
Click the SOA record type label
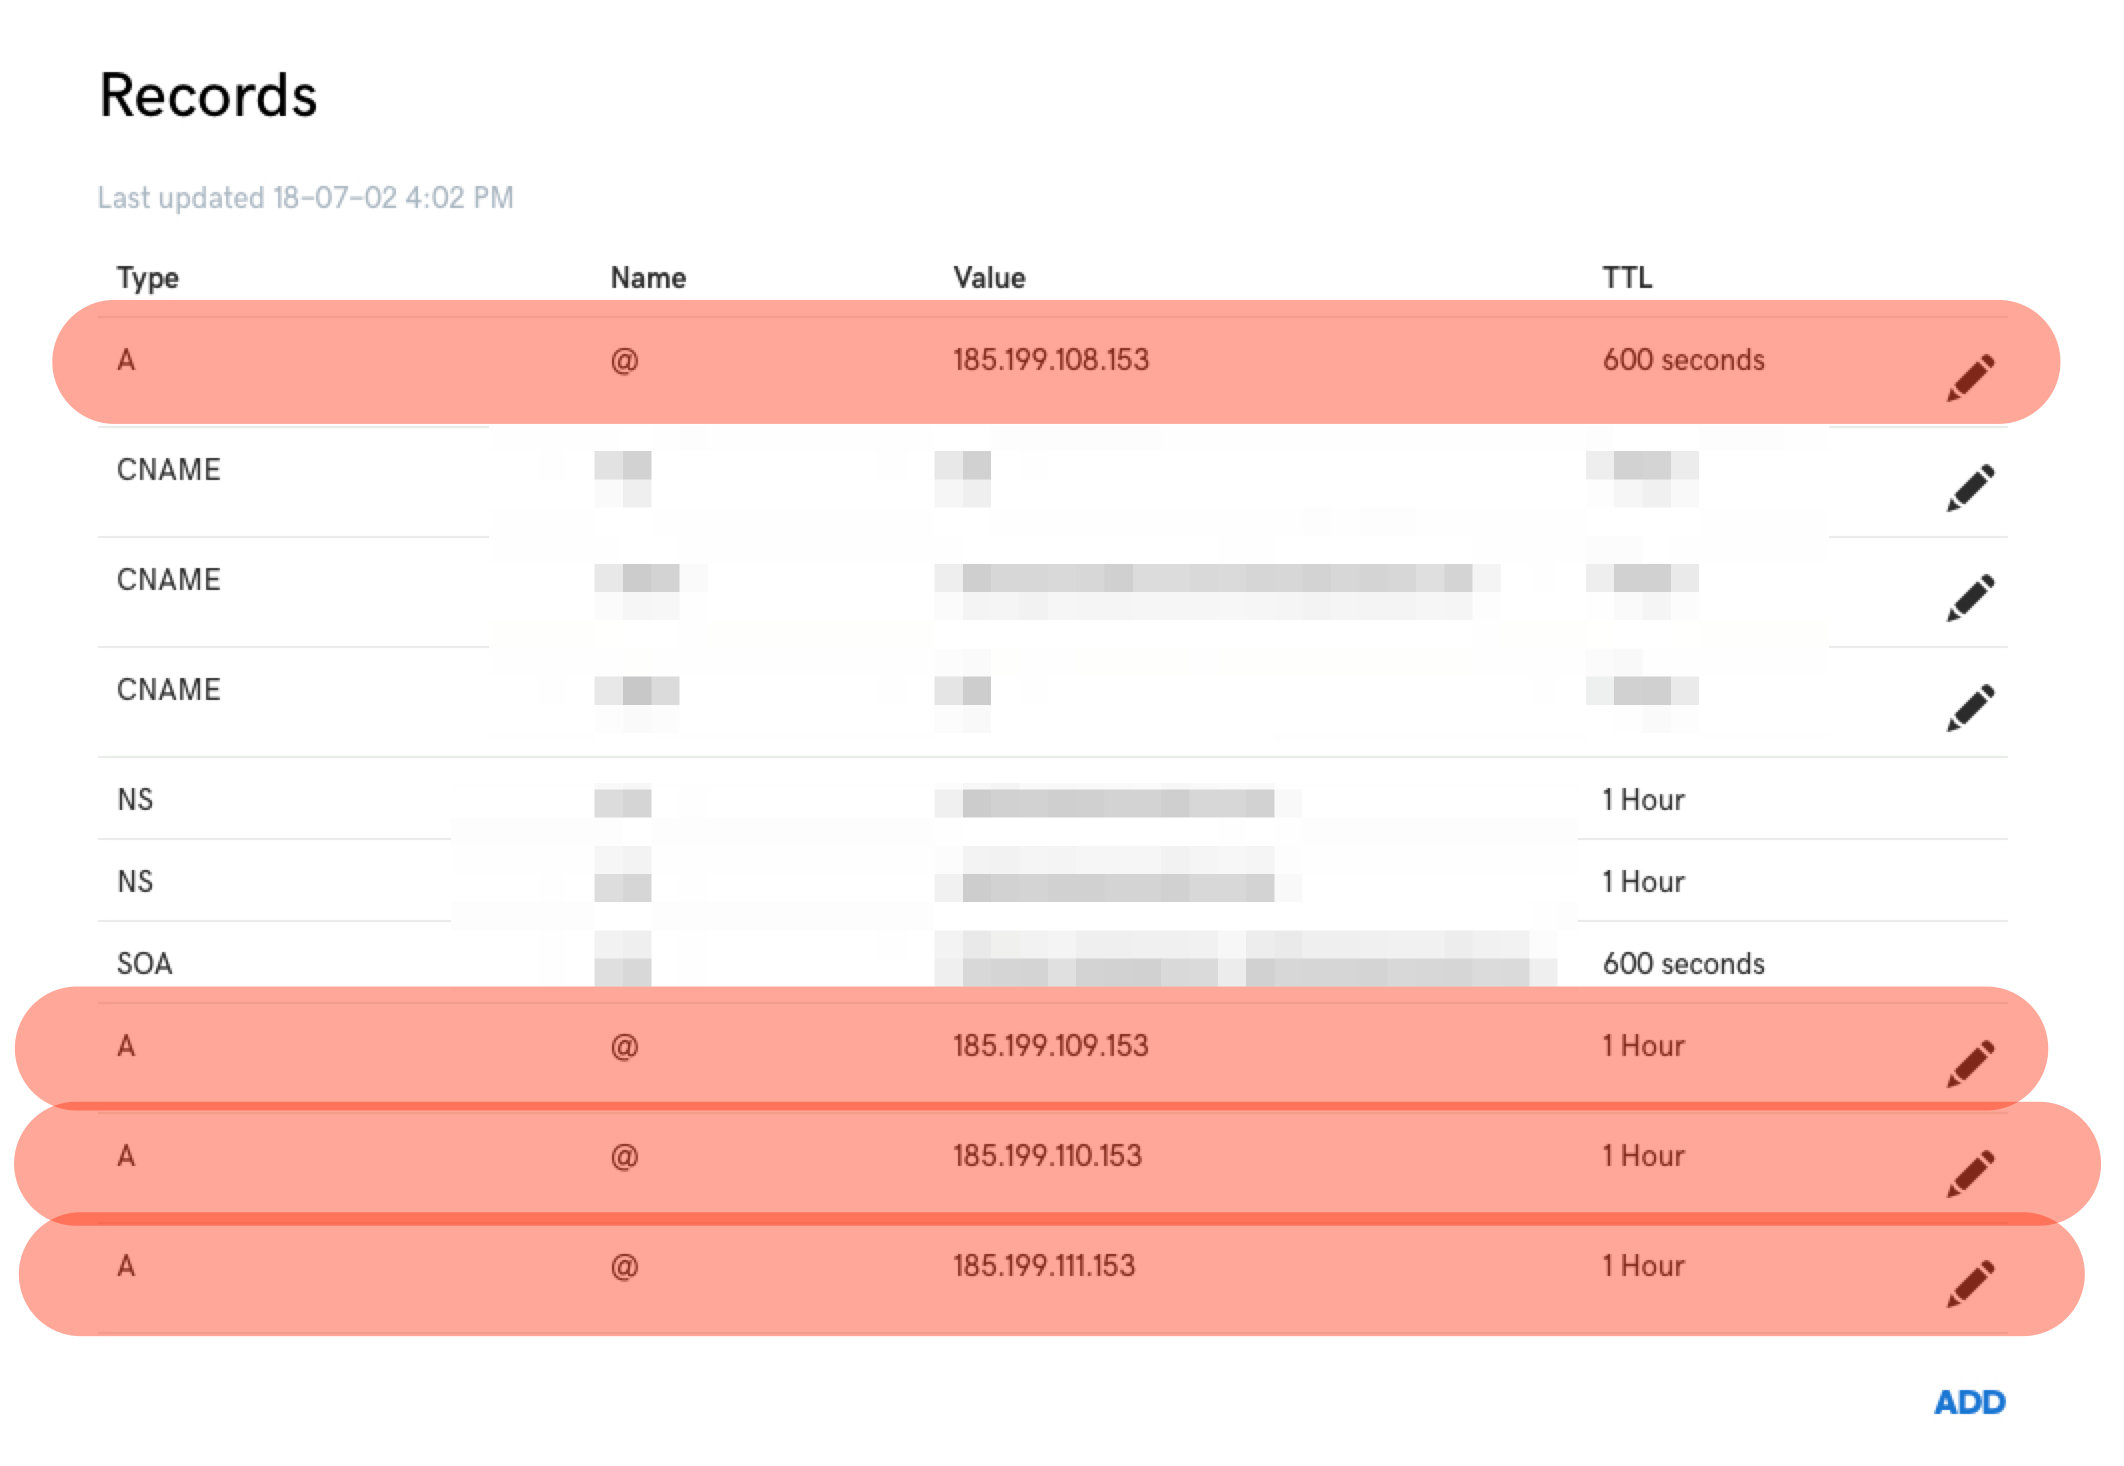[x=145, y=963]
